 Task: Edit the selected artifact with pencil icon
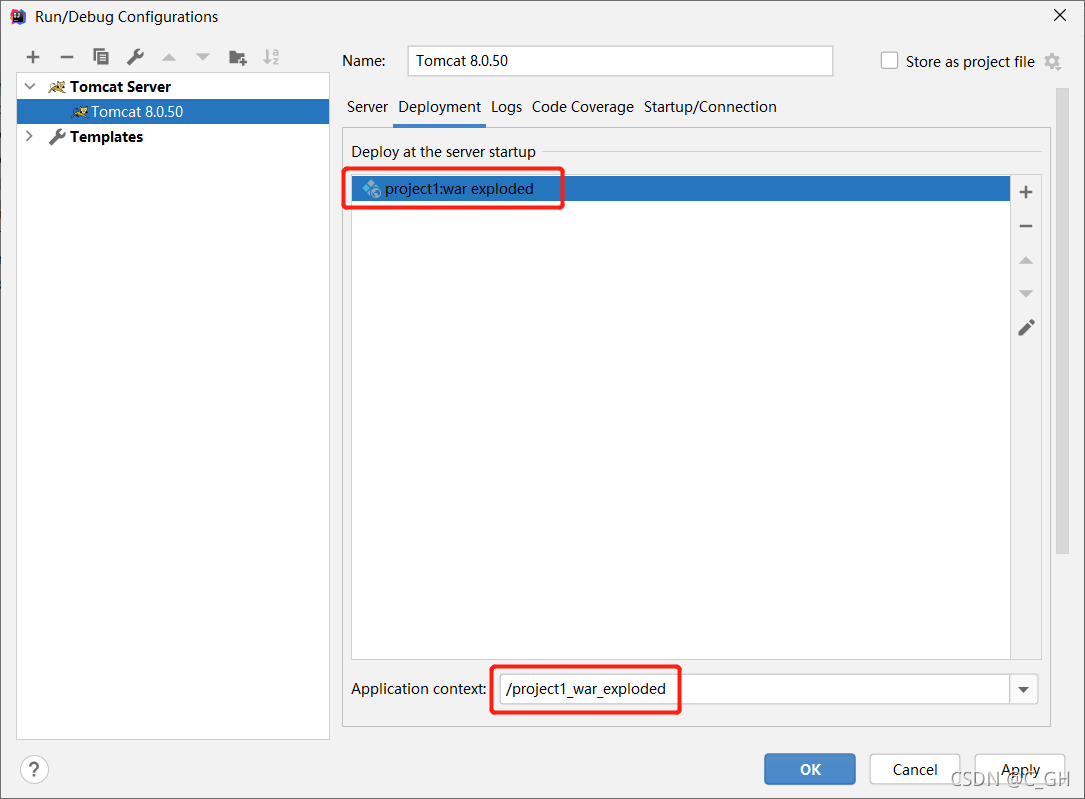tap(1026, 327)
